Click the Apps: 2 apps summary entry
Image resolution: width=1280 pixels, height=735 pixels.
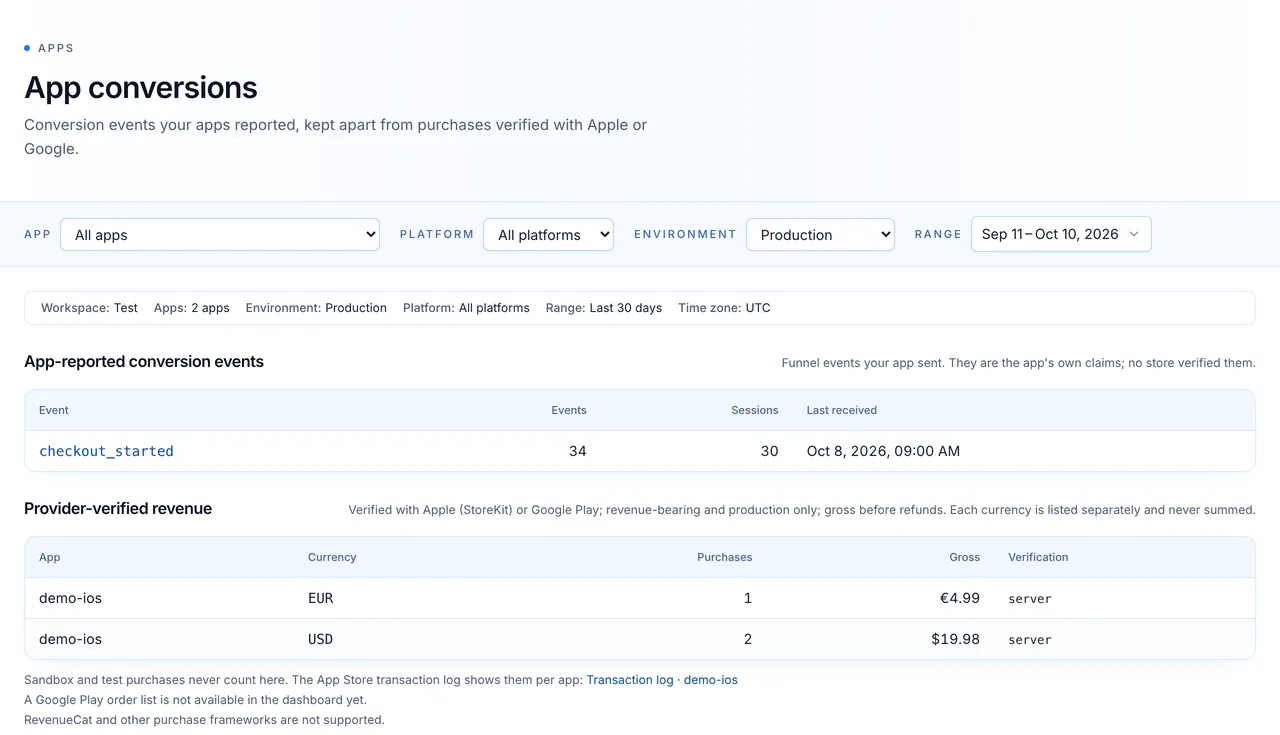click(192, 308)
